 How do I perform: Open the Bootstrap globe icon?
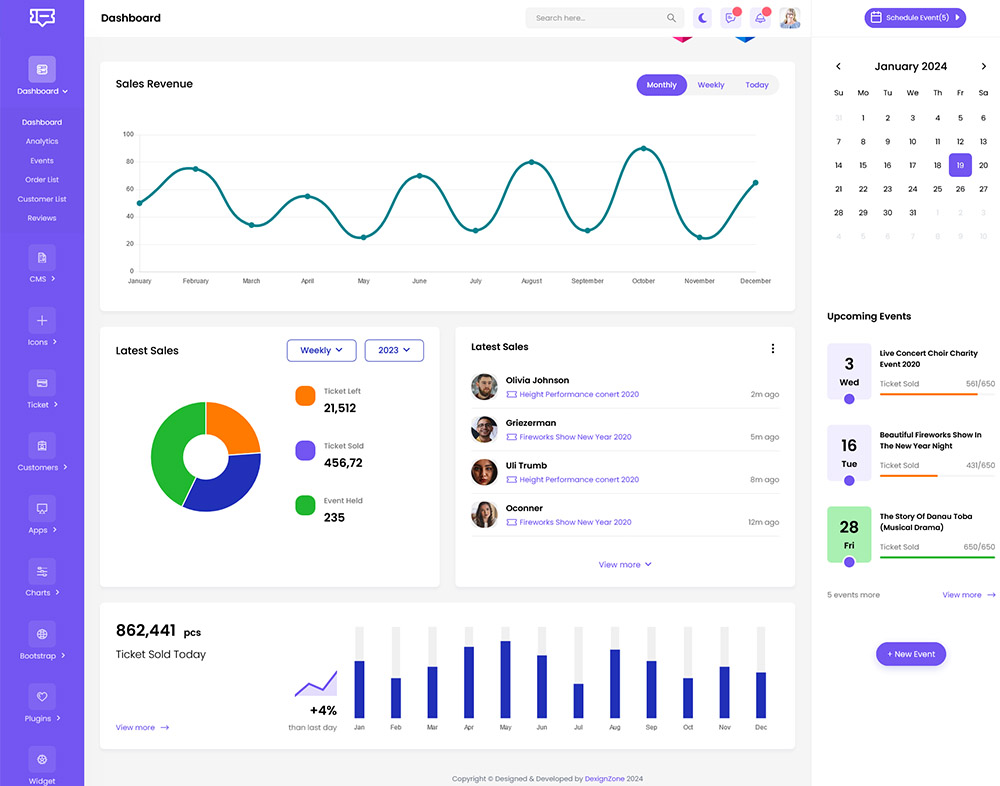tap(42, 634)
